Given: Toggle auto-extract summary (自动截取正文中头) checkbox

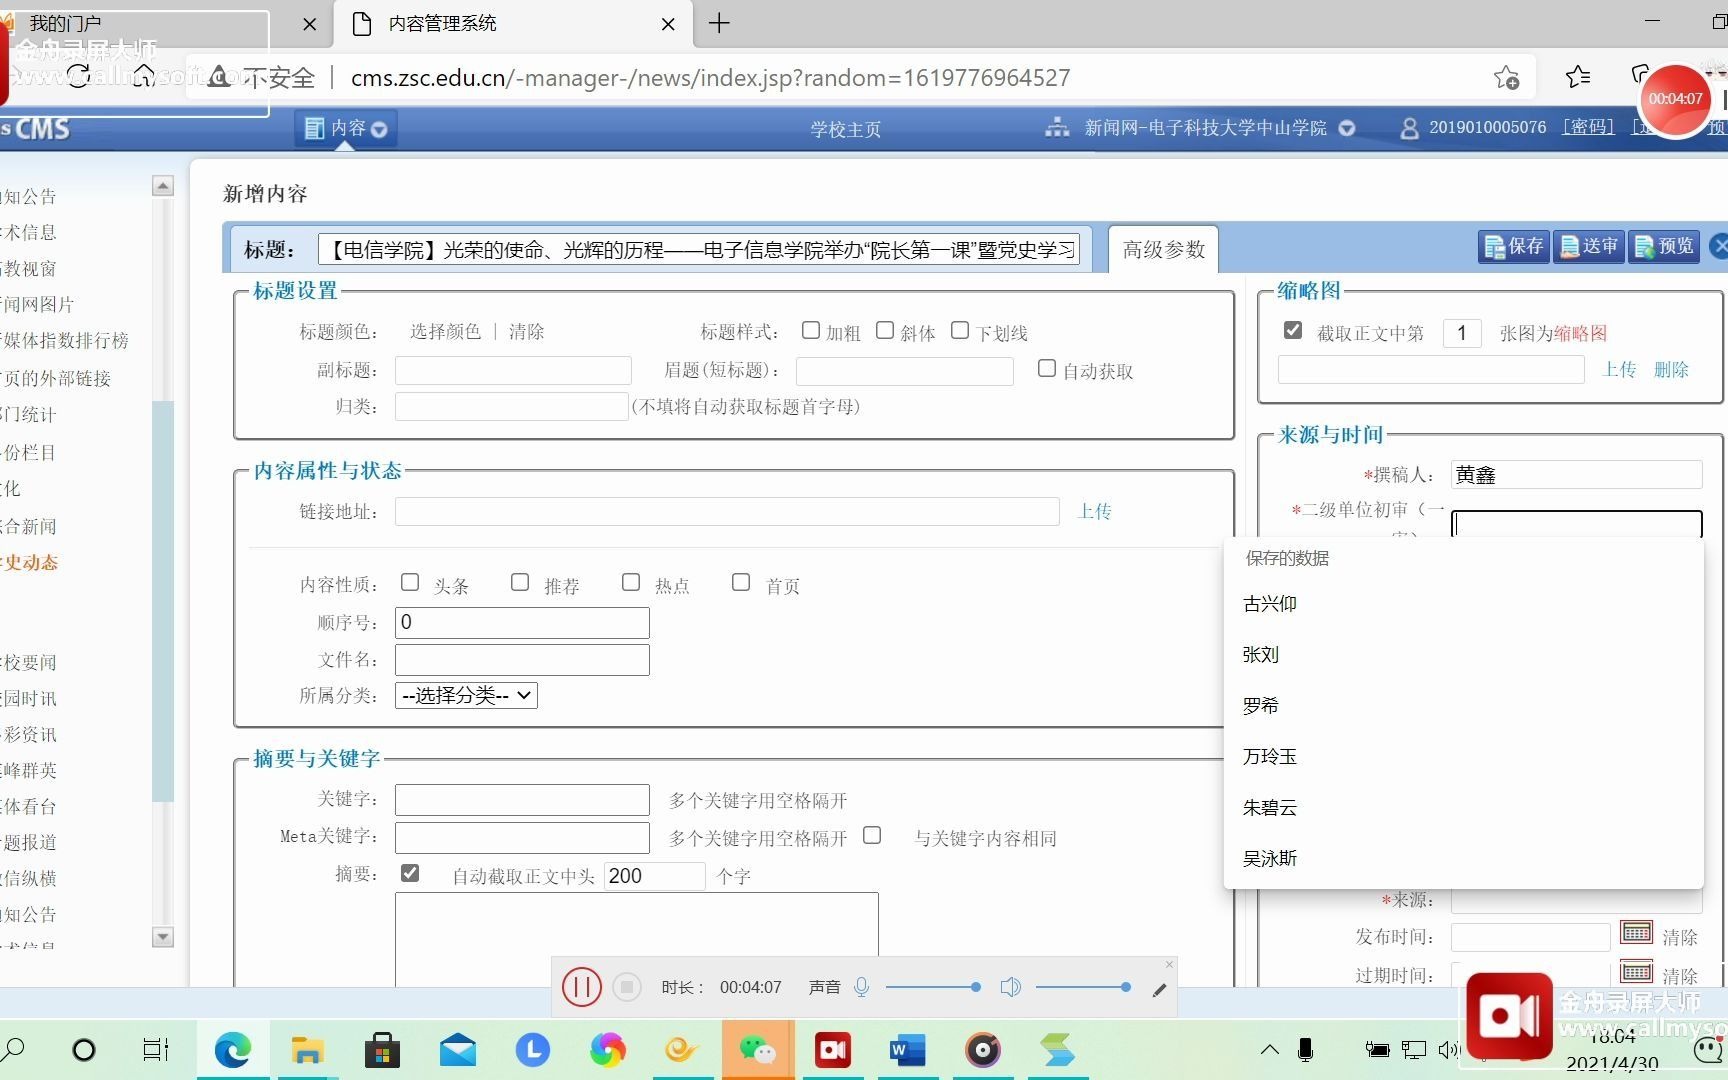Looking at the screenshot, I should [x=410, y=873].
